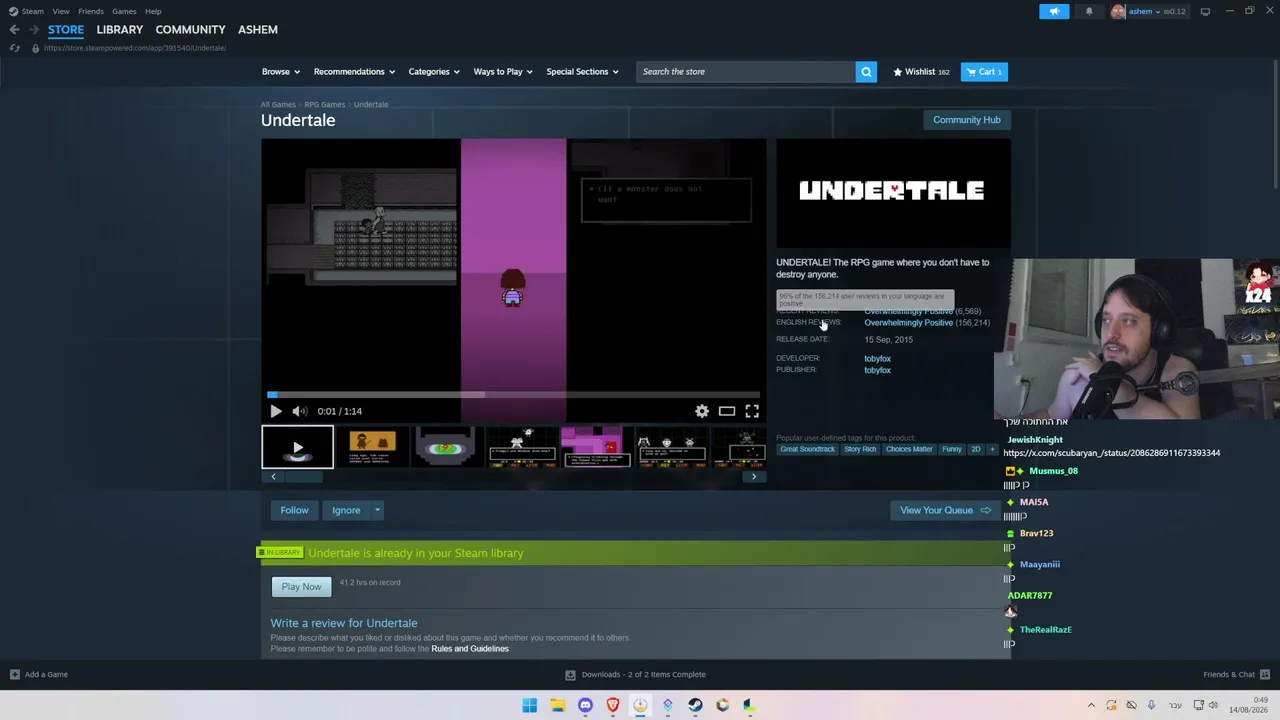Screen dimensions: 1280x720
Task: Enter fullscreen for the trailer
Action: [x=752, y=411]
